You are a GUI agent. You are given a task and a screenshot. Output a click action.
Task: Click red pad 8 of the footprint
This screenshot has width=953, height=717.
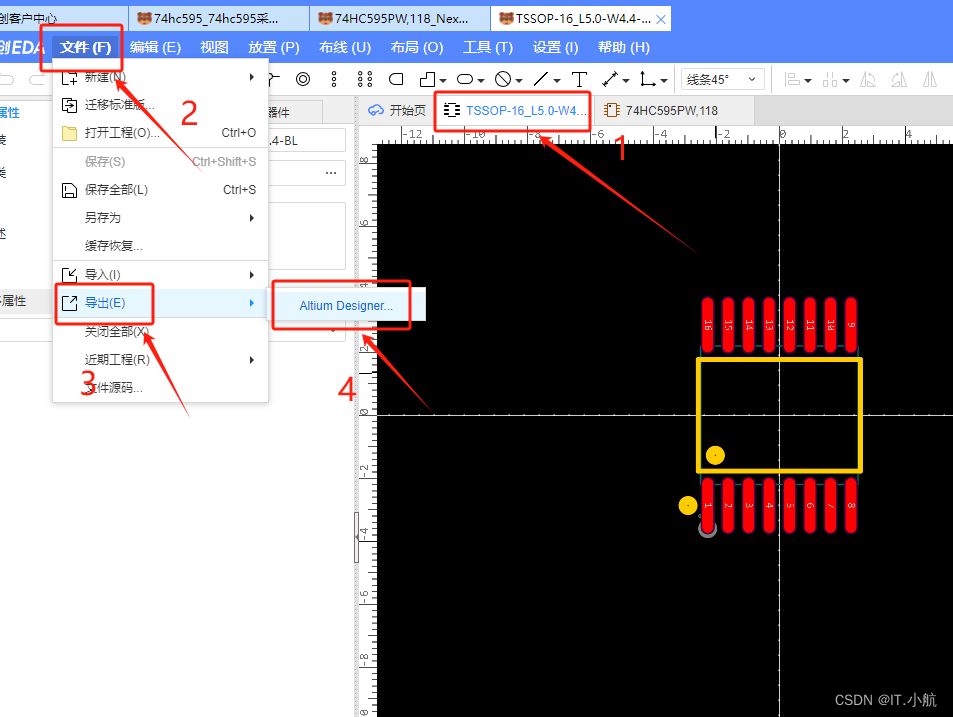[x=851, y=506]
